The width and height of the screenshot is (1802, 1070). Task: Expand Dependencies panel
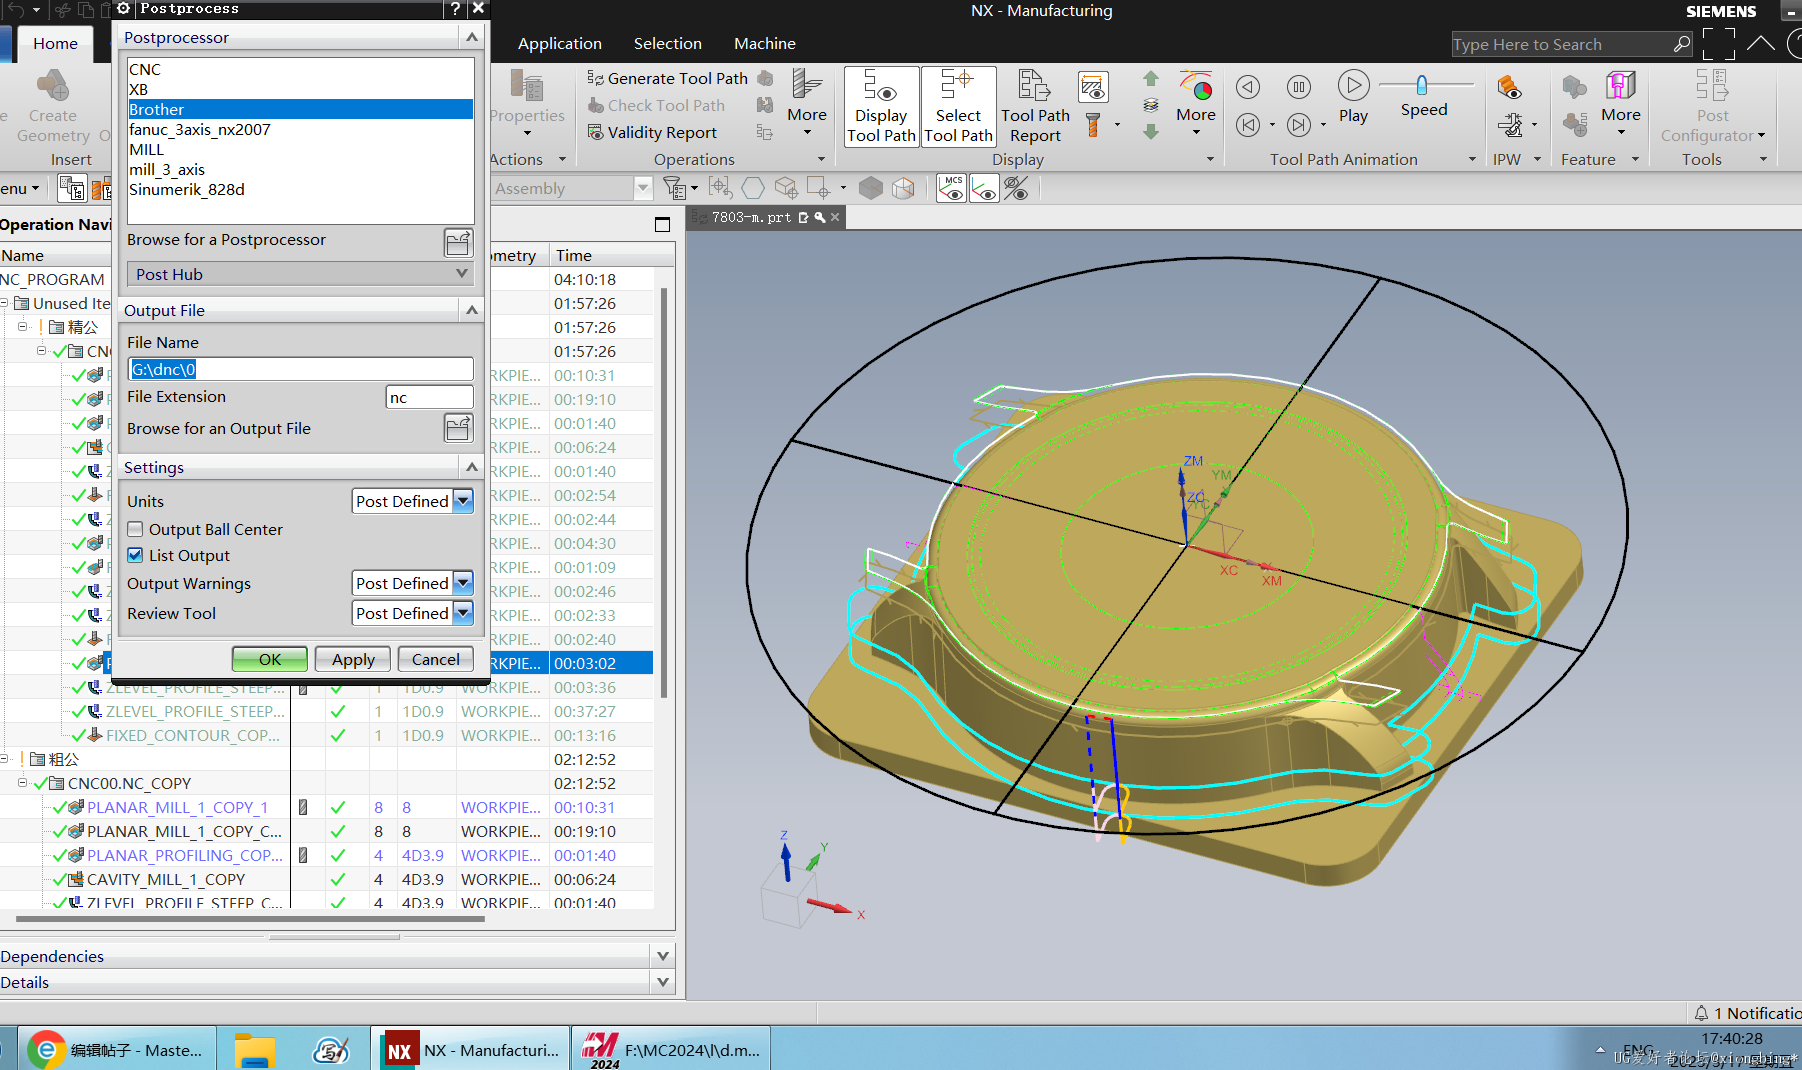coord(663,956)
